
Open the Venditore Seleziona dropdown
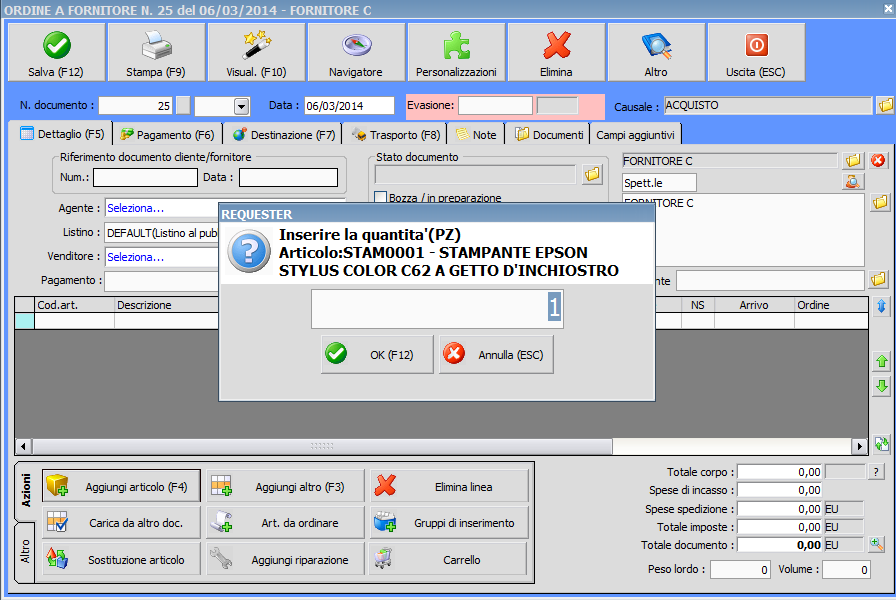click(x=163, y=257)
